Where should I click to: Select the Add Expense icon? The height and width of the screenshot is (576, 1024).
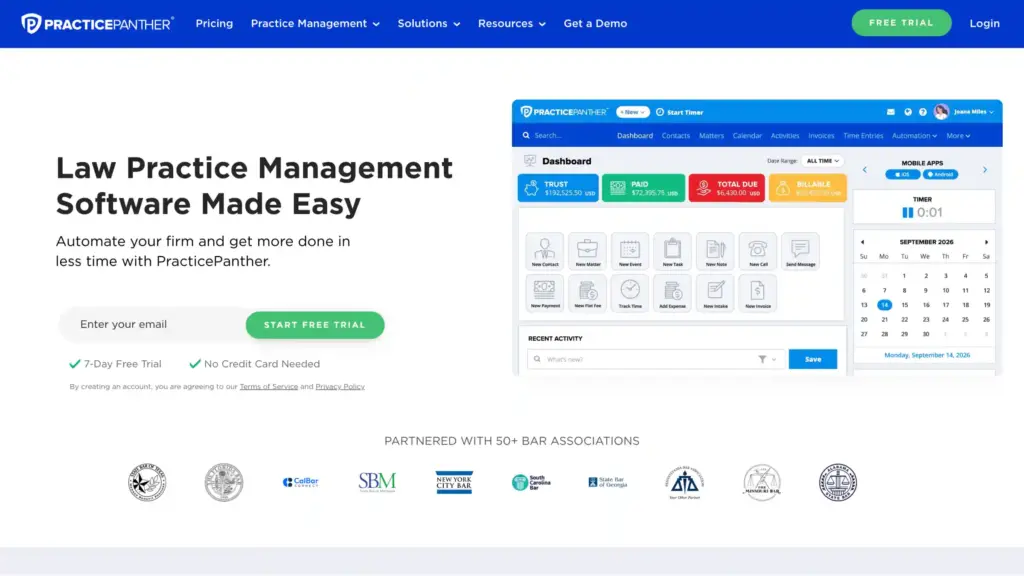pyautogui.click(x=672, y=292)
